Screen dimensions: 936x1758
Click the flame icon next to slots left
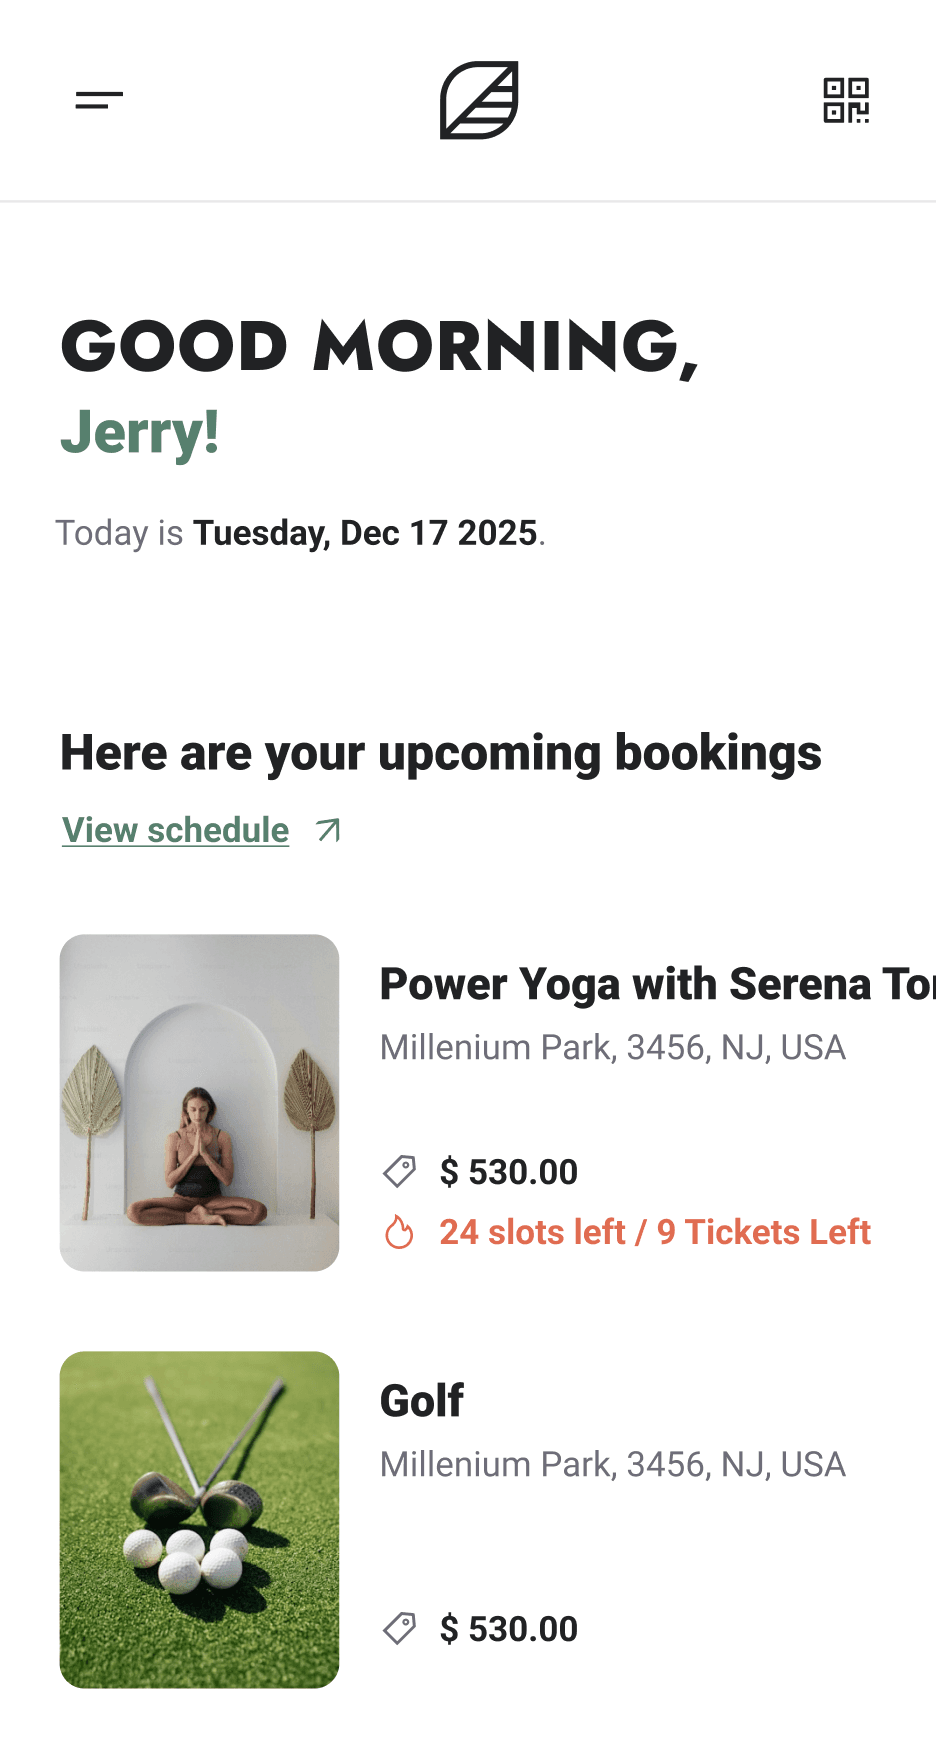click(x=399, y=1232)
